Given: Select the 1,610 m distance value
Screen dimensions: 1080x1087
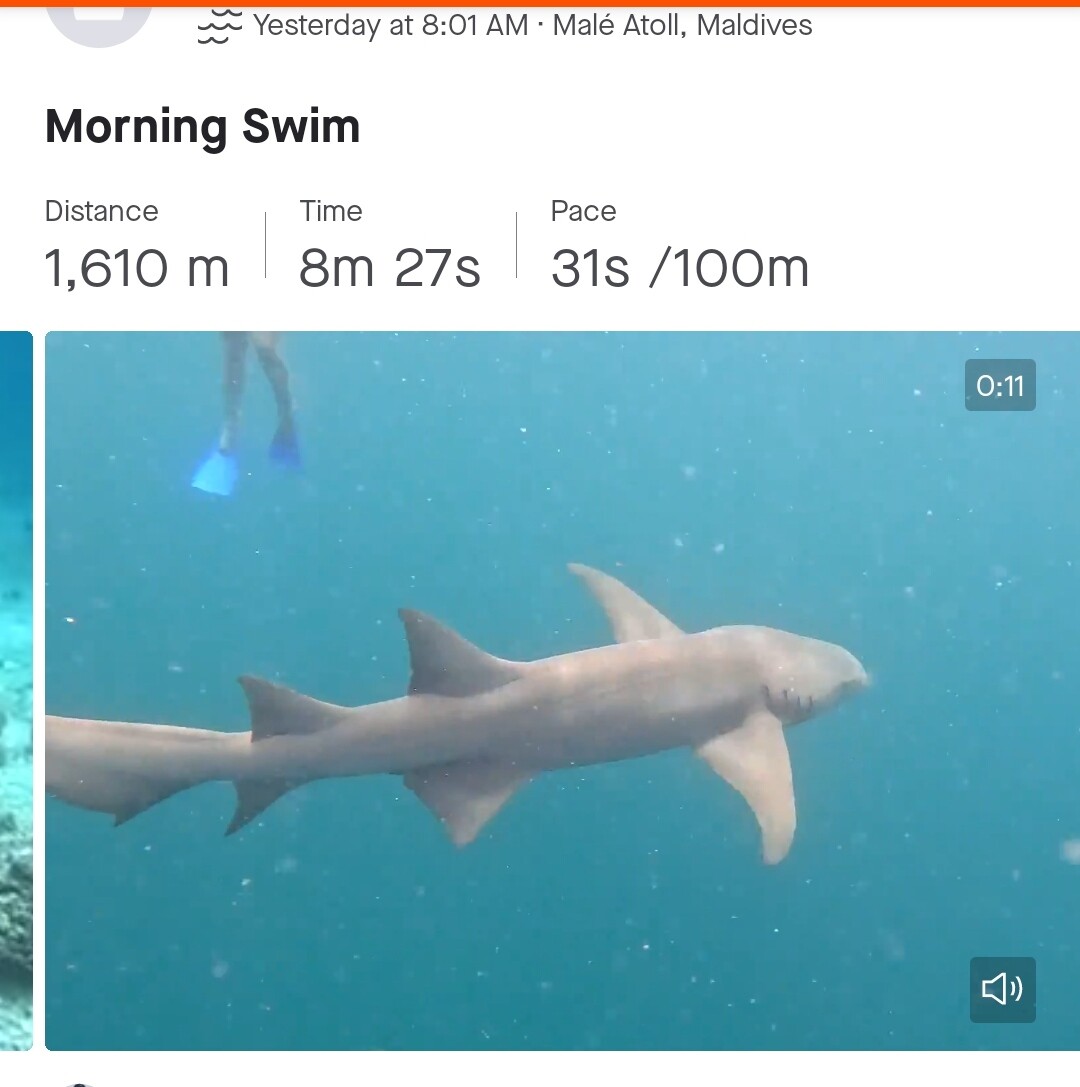Looking at the screenshot, I should pos(137,268).
